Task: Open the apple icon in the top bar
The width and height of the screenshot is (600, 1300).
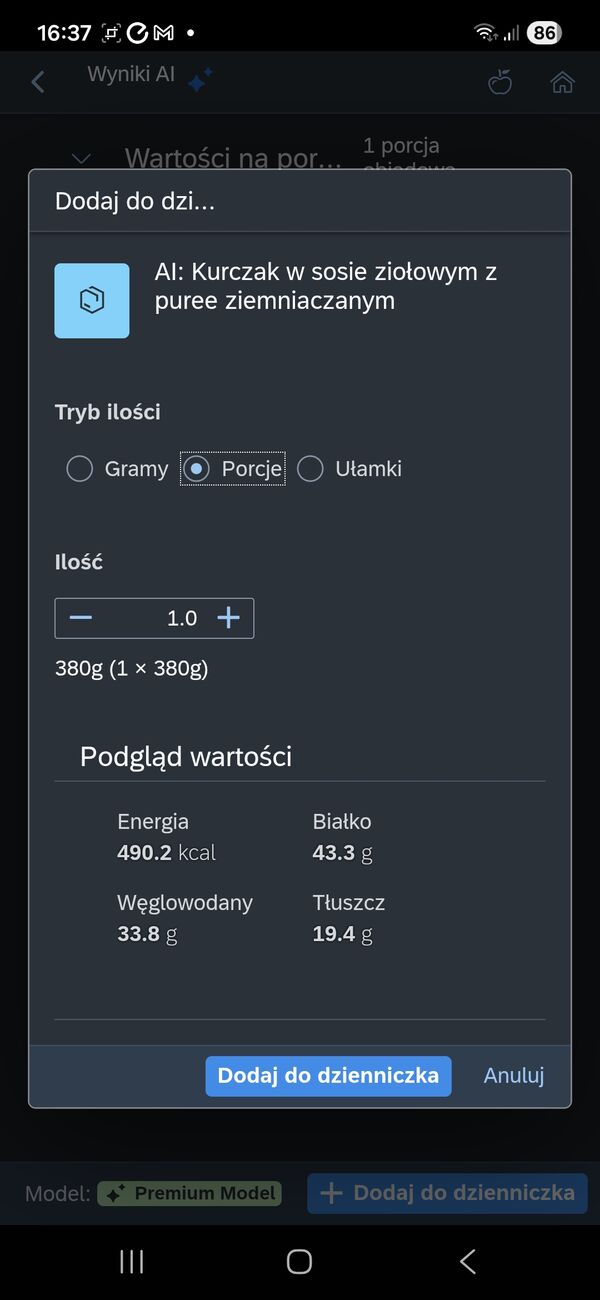Action: click(500, 82)
